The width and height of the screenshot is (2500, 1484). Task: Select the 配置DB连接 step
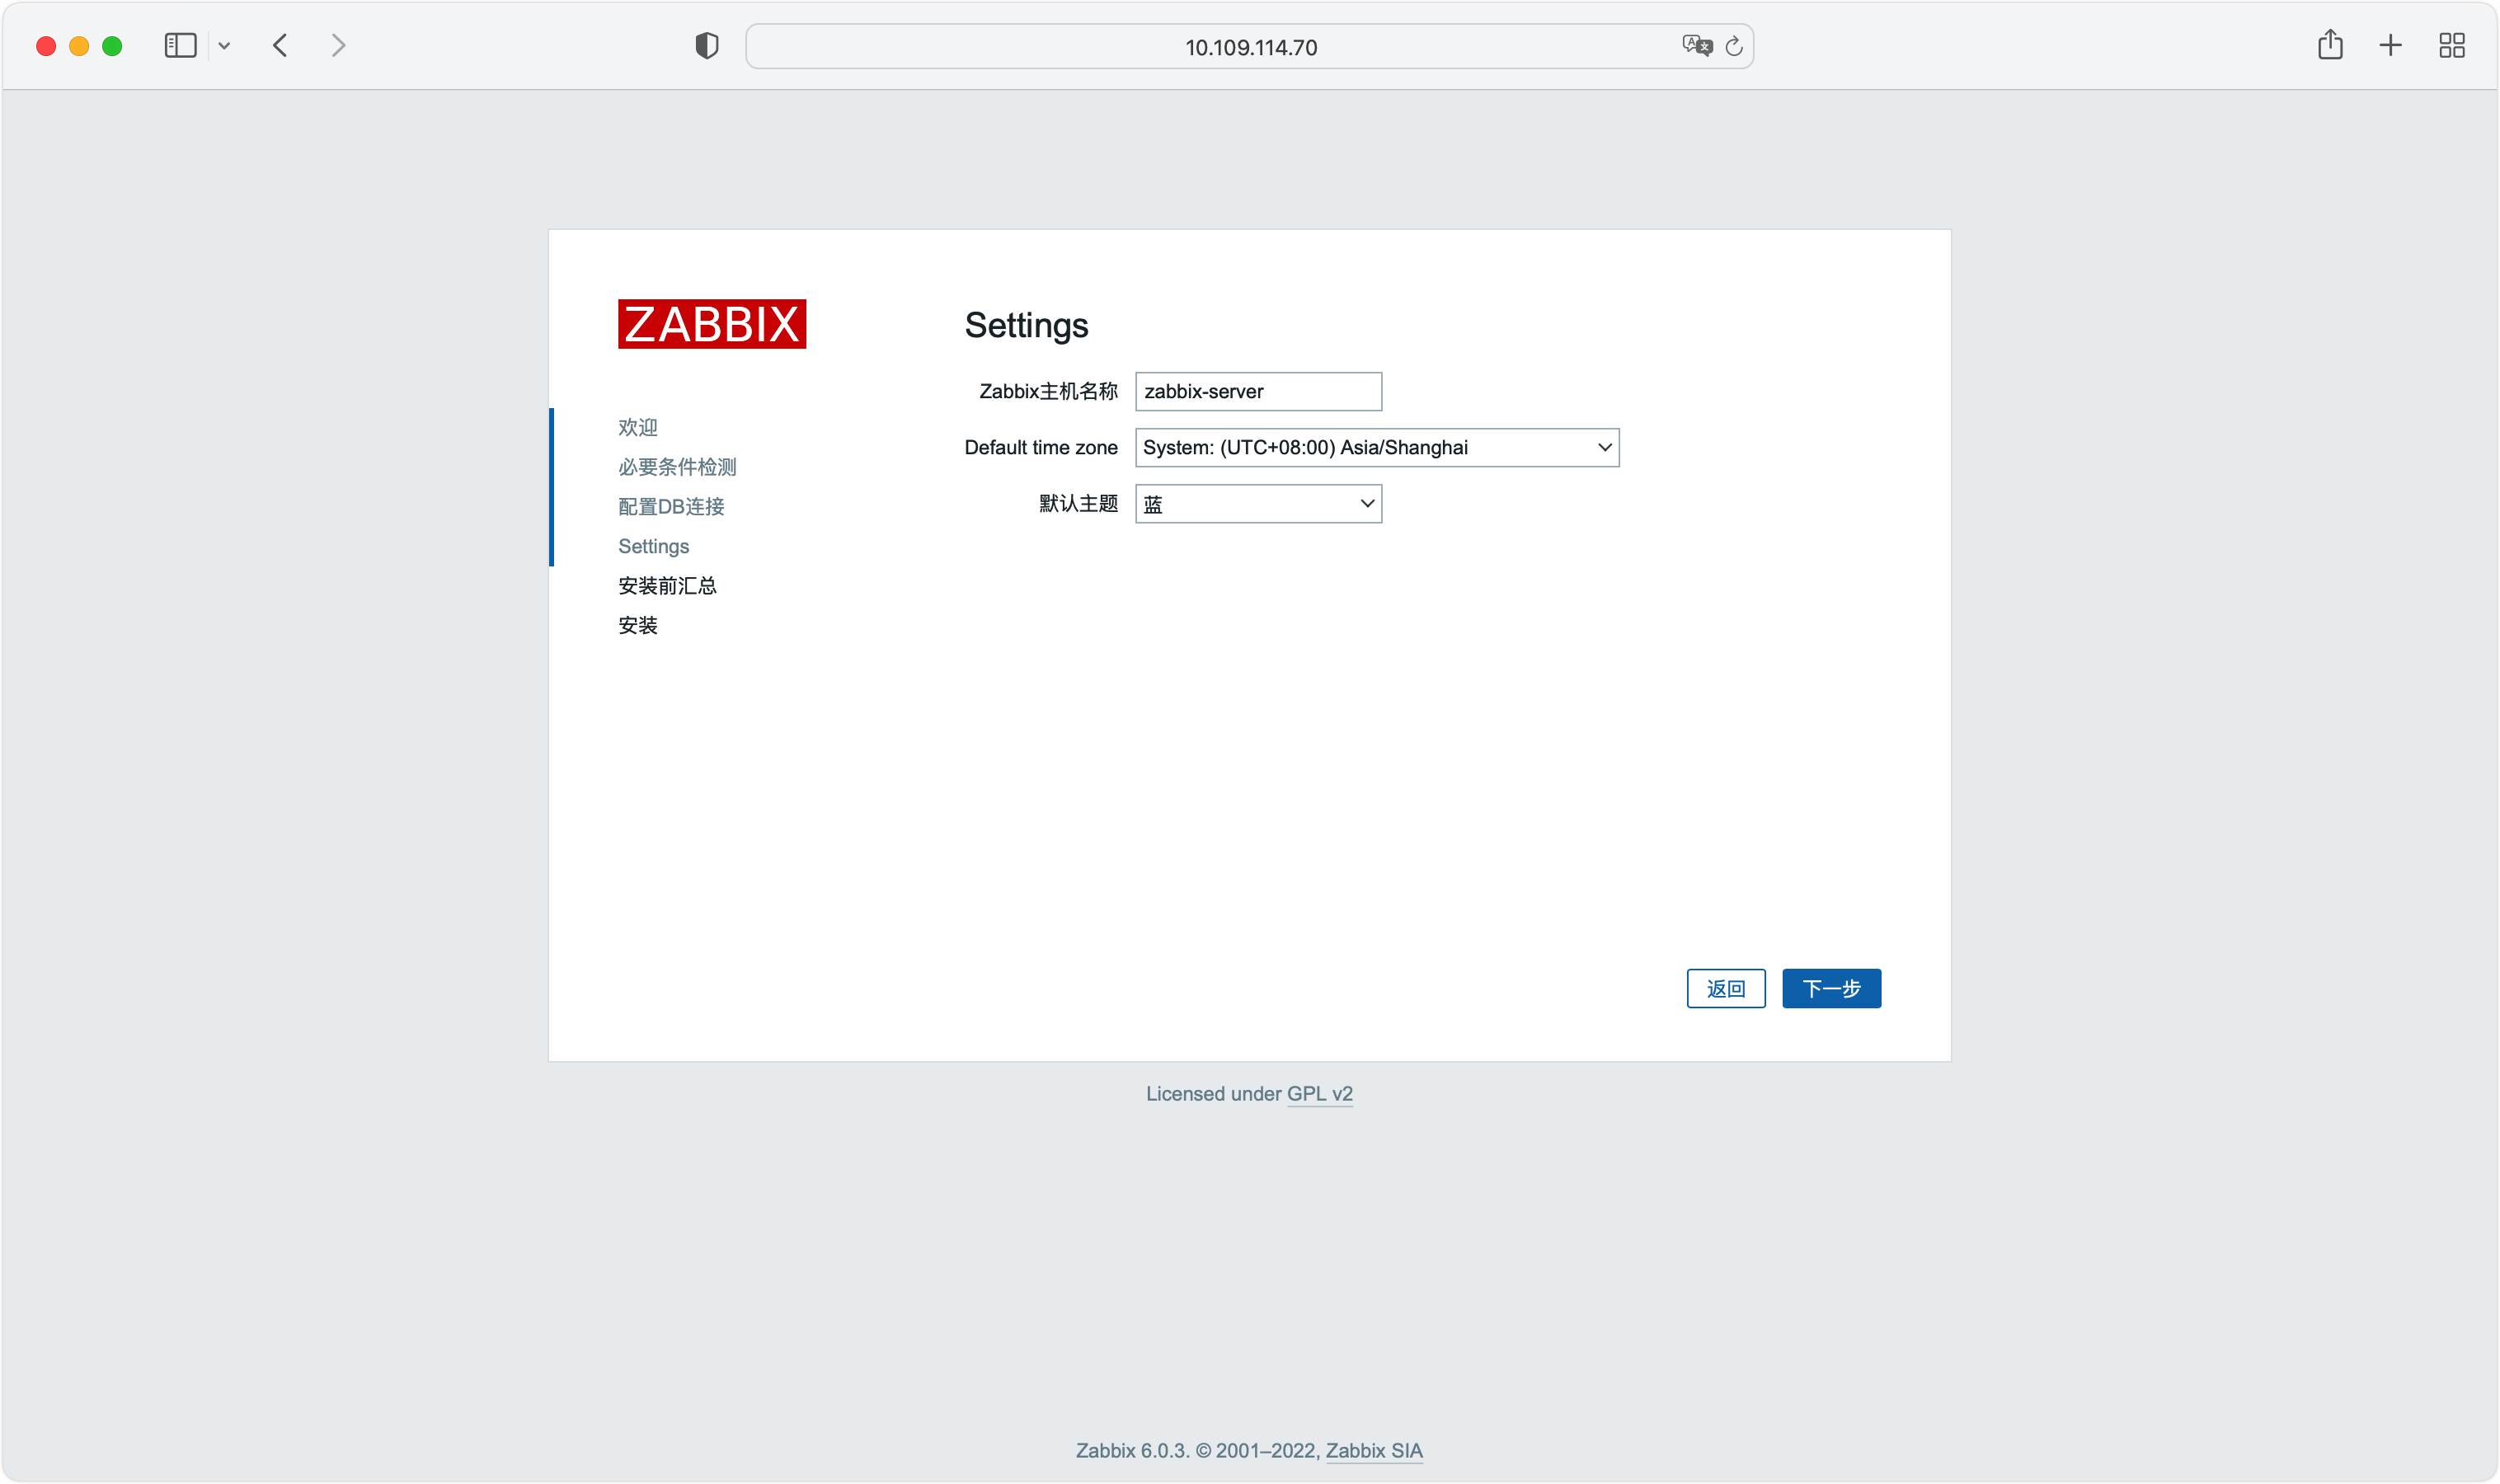671,506
